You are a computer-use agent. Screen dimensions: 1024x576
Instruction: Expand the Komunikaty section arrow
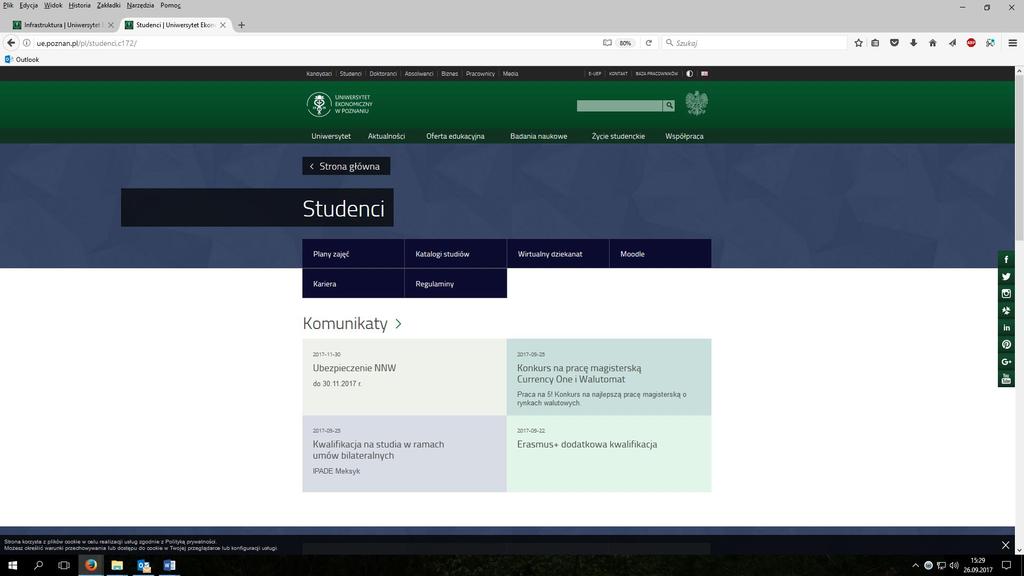pyautogui.click(x=398, y=323)
